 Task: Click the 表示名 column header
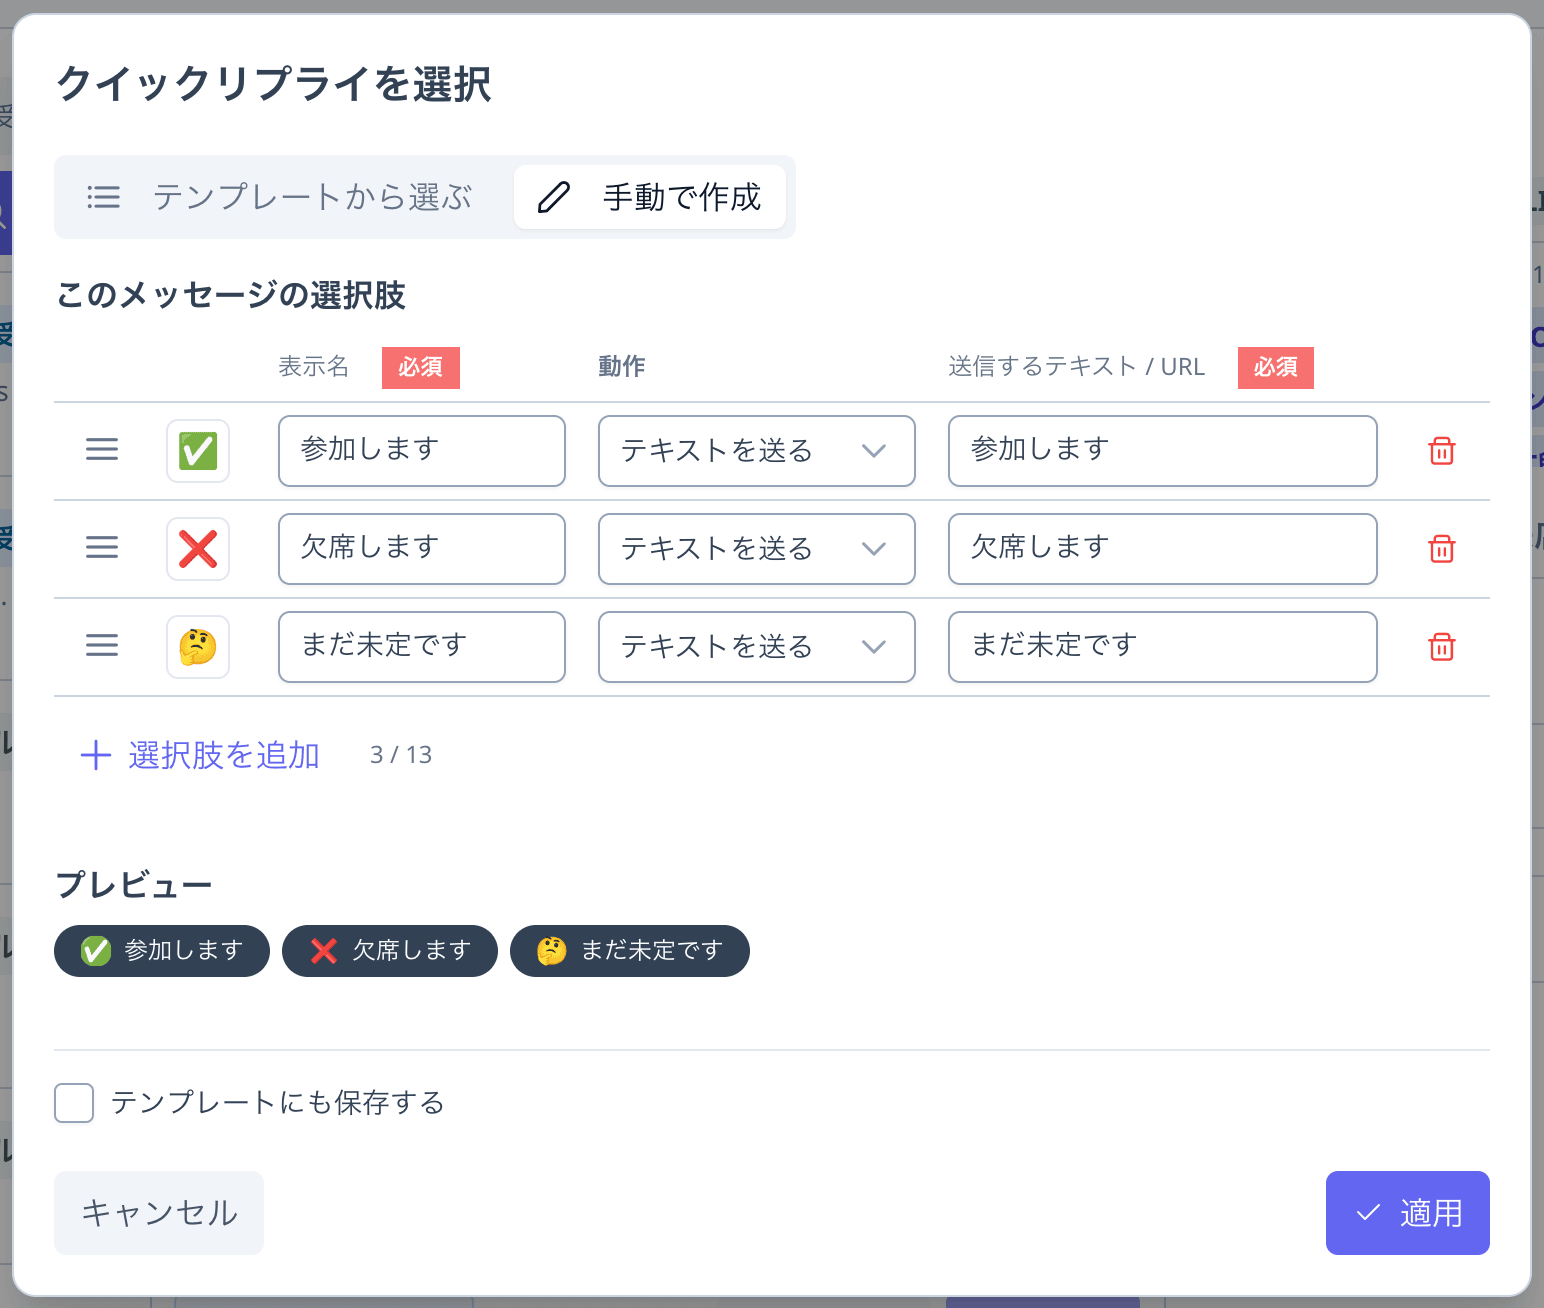(314, 367)
